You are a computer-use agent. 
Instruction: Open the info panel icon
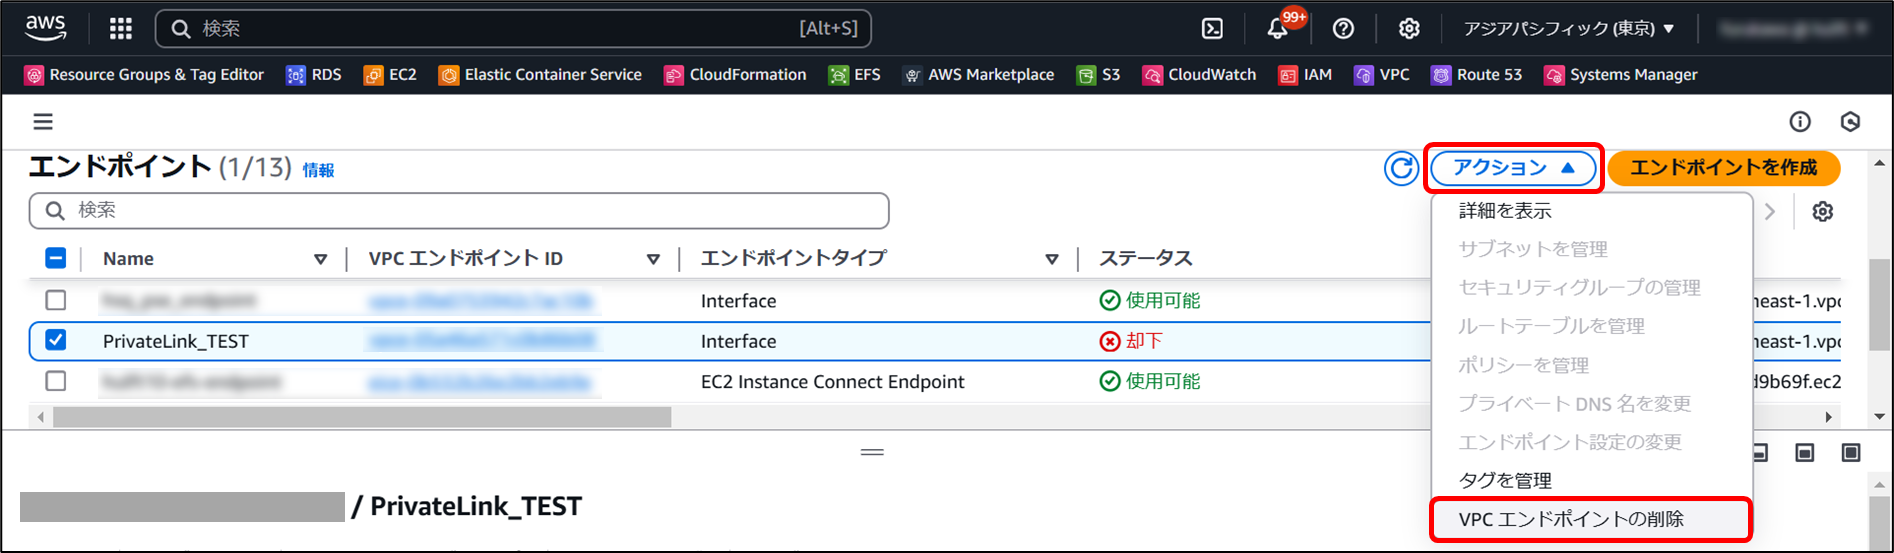(1800, 122)
